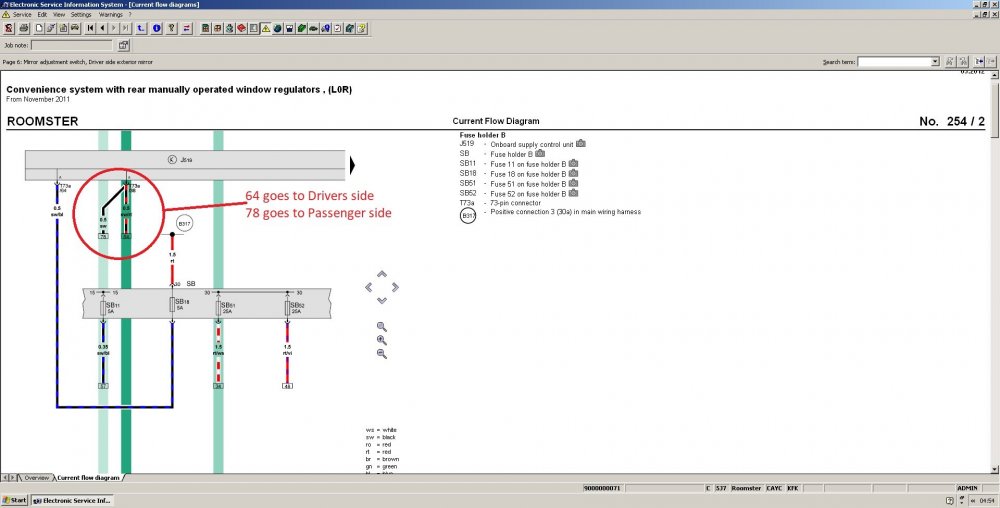The height and width of the screenshot is (508, 1000).
Task: Click the car icon in the toolbar
Action: click(x=75, y=28)
